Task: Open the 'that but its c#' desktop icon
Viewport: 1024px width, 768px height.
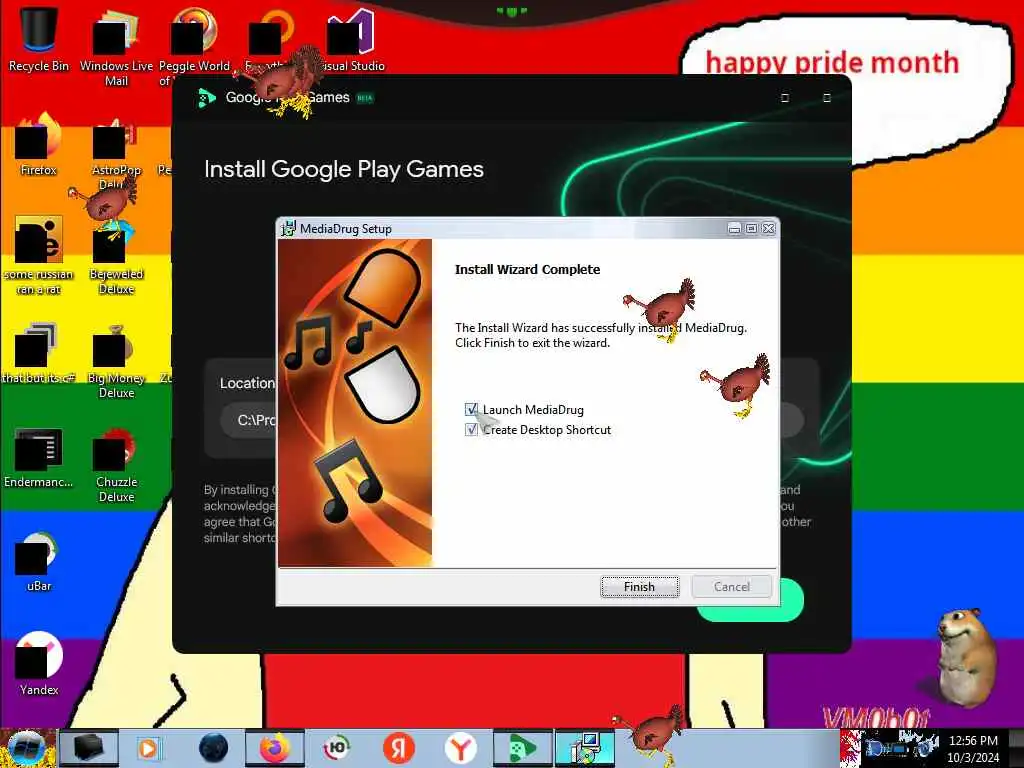Action: 39,353
